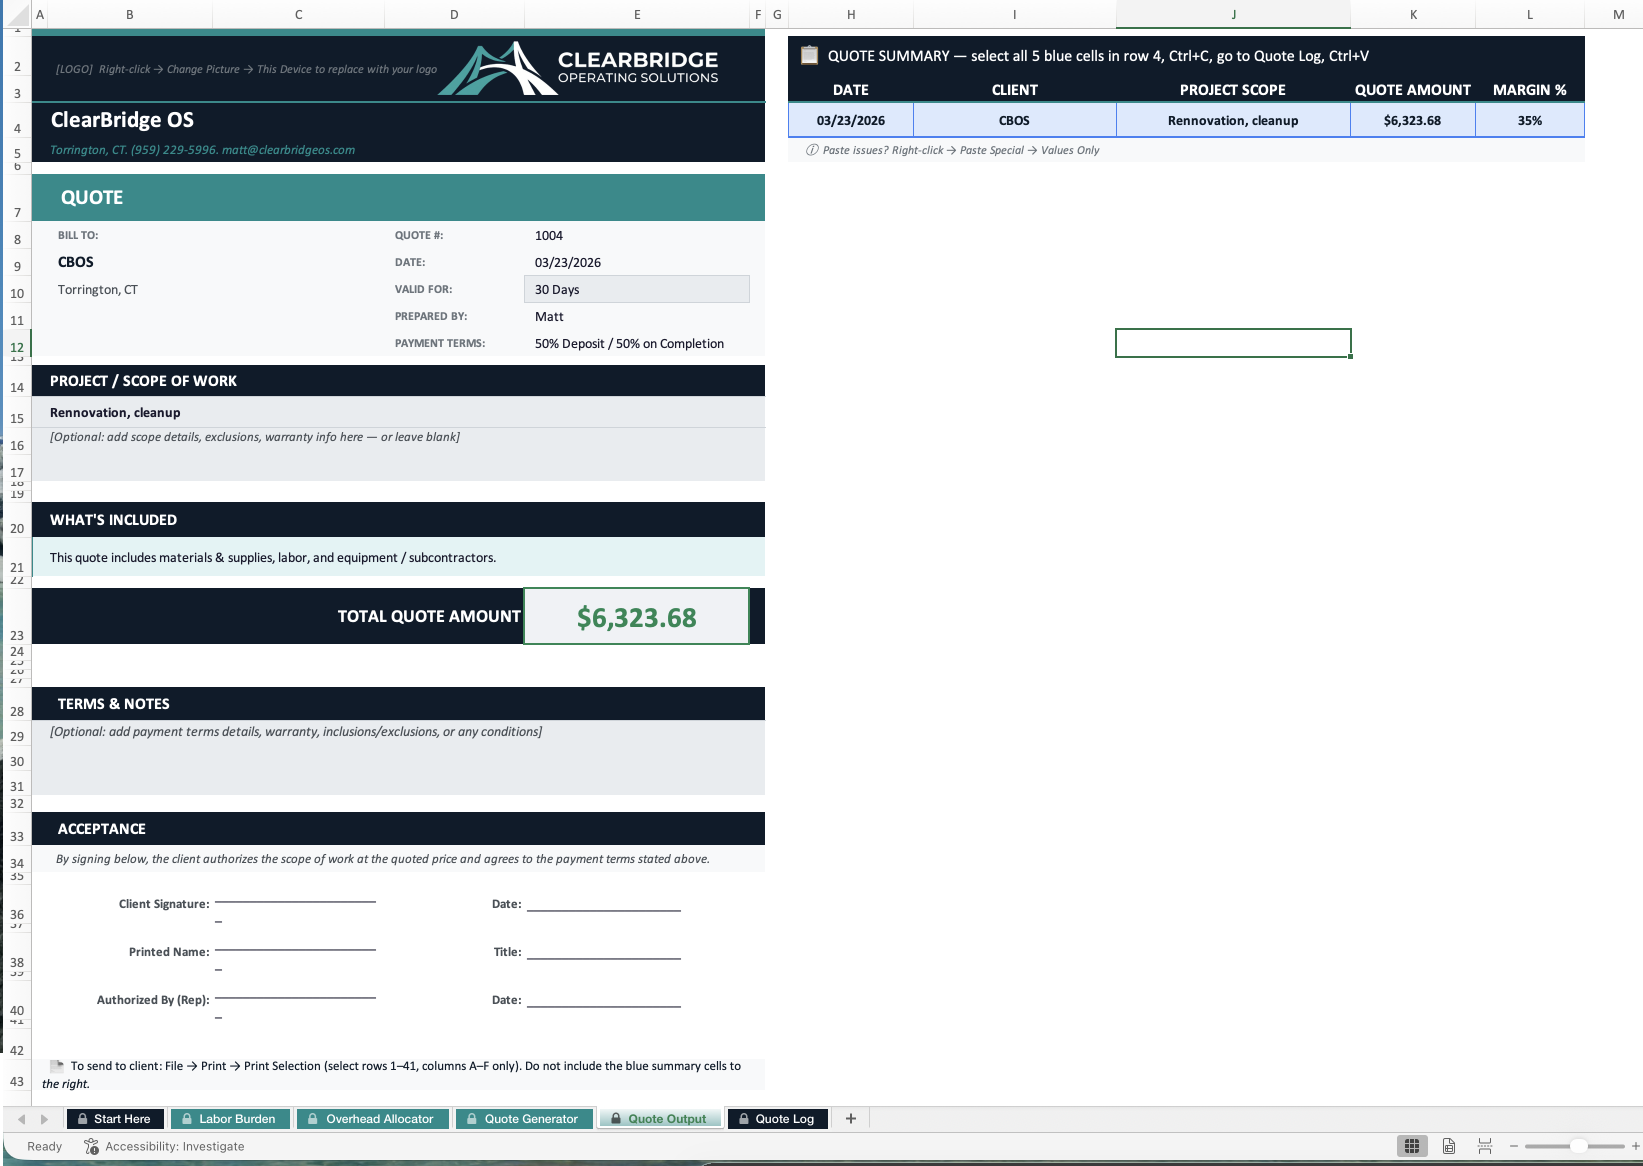The image size is (1643, 1166).
Task: Click the clipboard icon beside QUOTE SUMMARY
Action: 809,56
